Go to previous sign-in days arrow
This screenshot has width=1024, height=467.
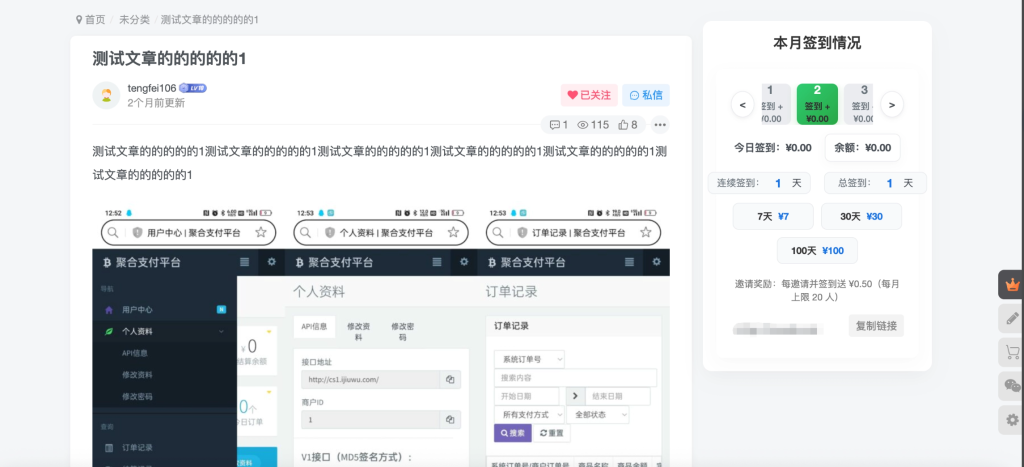[x=743, y=105]
